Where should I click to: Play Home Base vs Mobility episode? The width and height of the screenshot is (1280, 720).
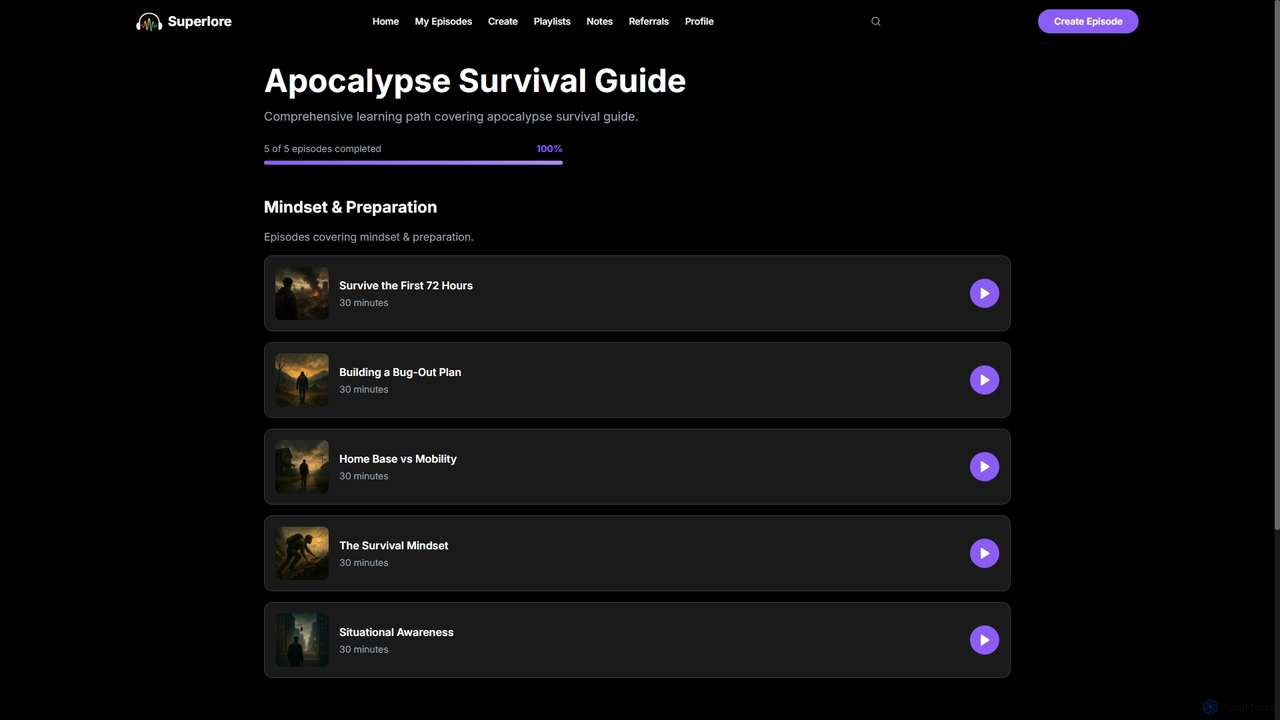[x=984, y=467]
